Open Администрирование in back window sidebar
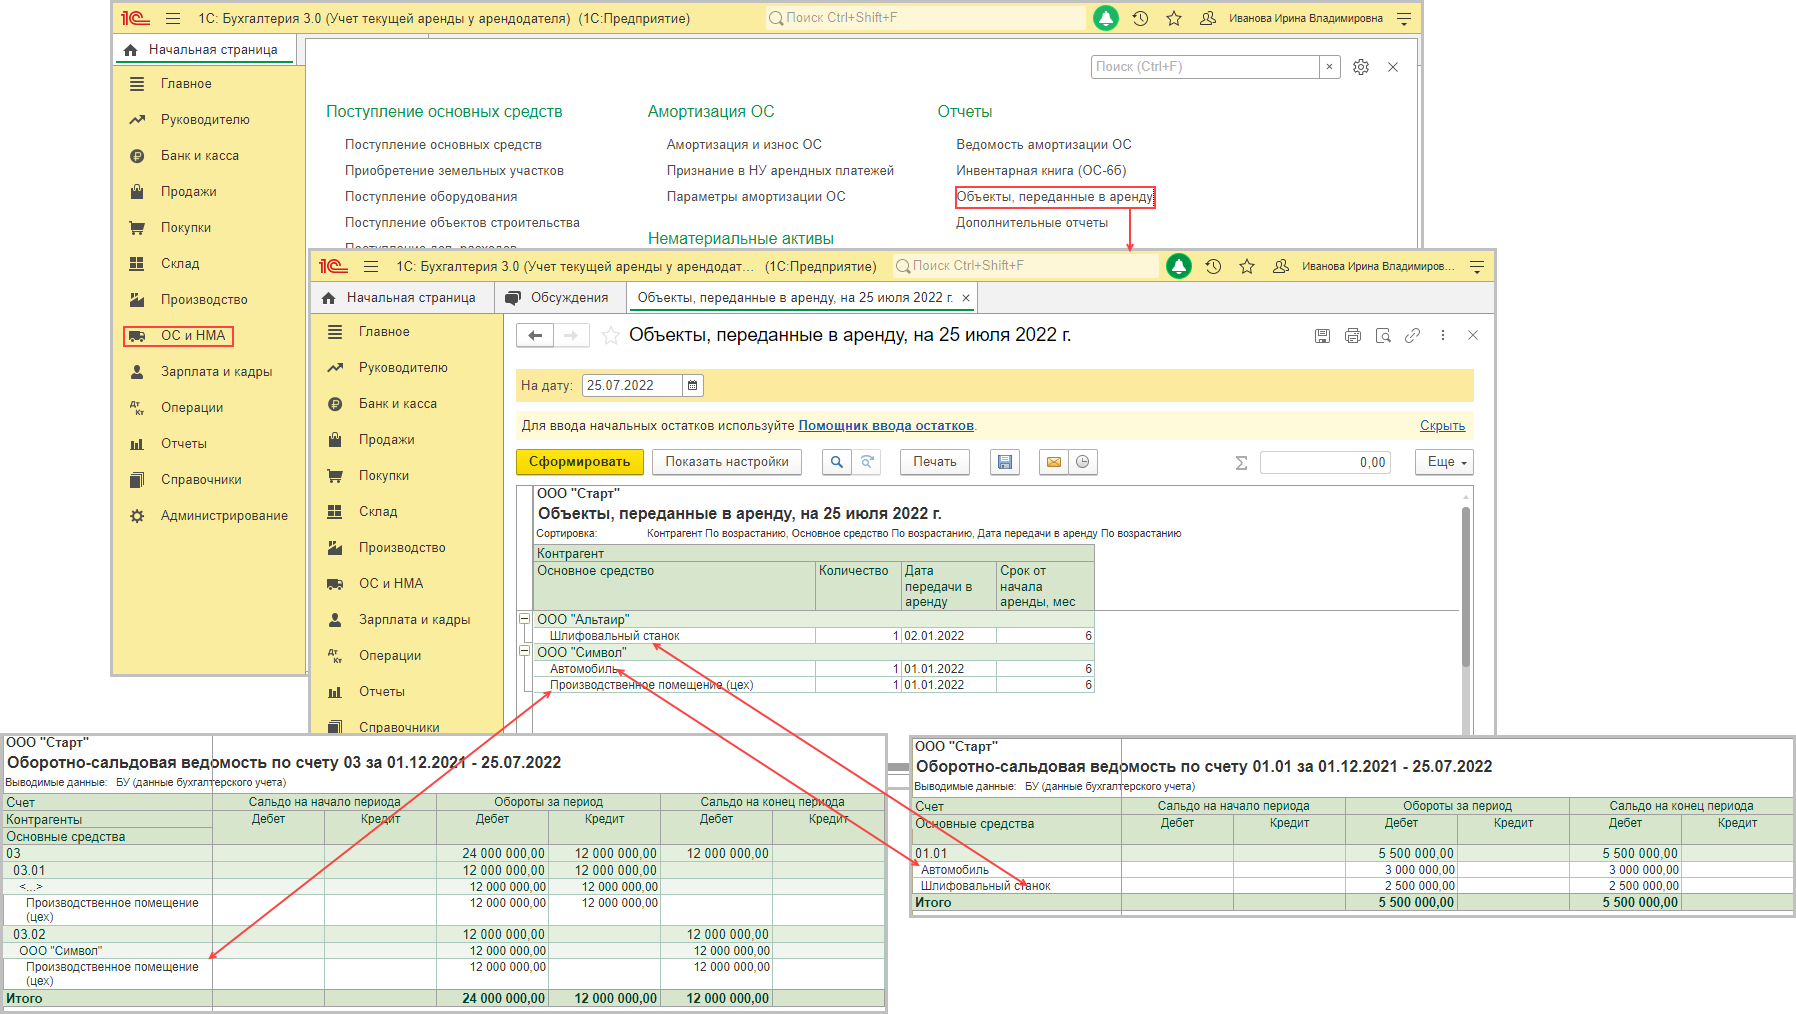 coord(224,516)
